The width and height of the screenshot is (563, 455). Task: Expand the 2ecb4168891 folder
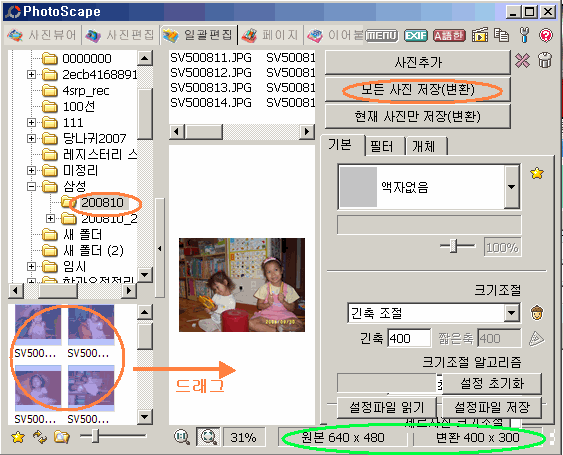[31, 74]
